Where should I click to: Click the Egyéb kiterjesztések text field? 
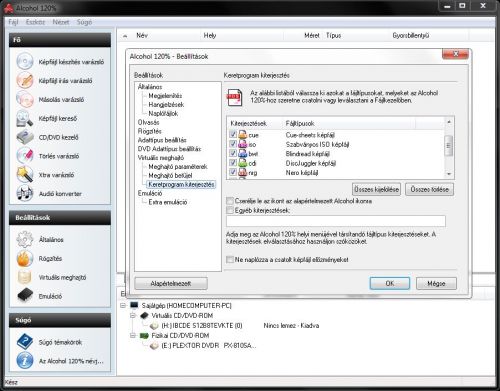point(336,221)
